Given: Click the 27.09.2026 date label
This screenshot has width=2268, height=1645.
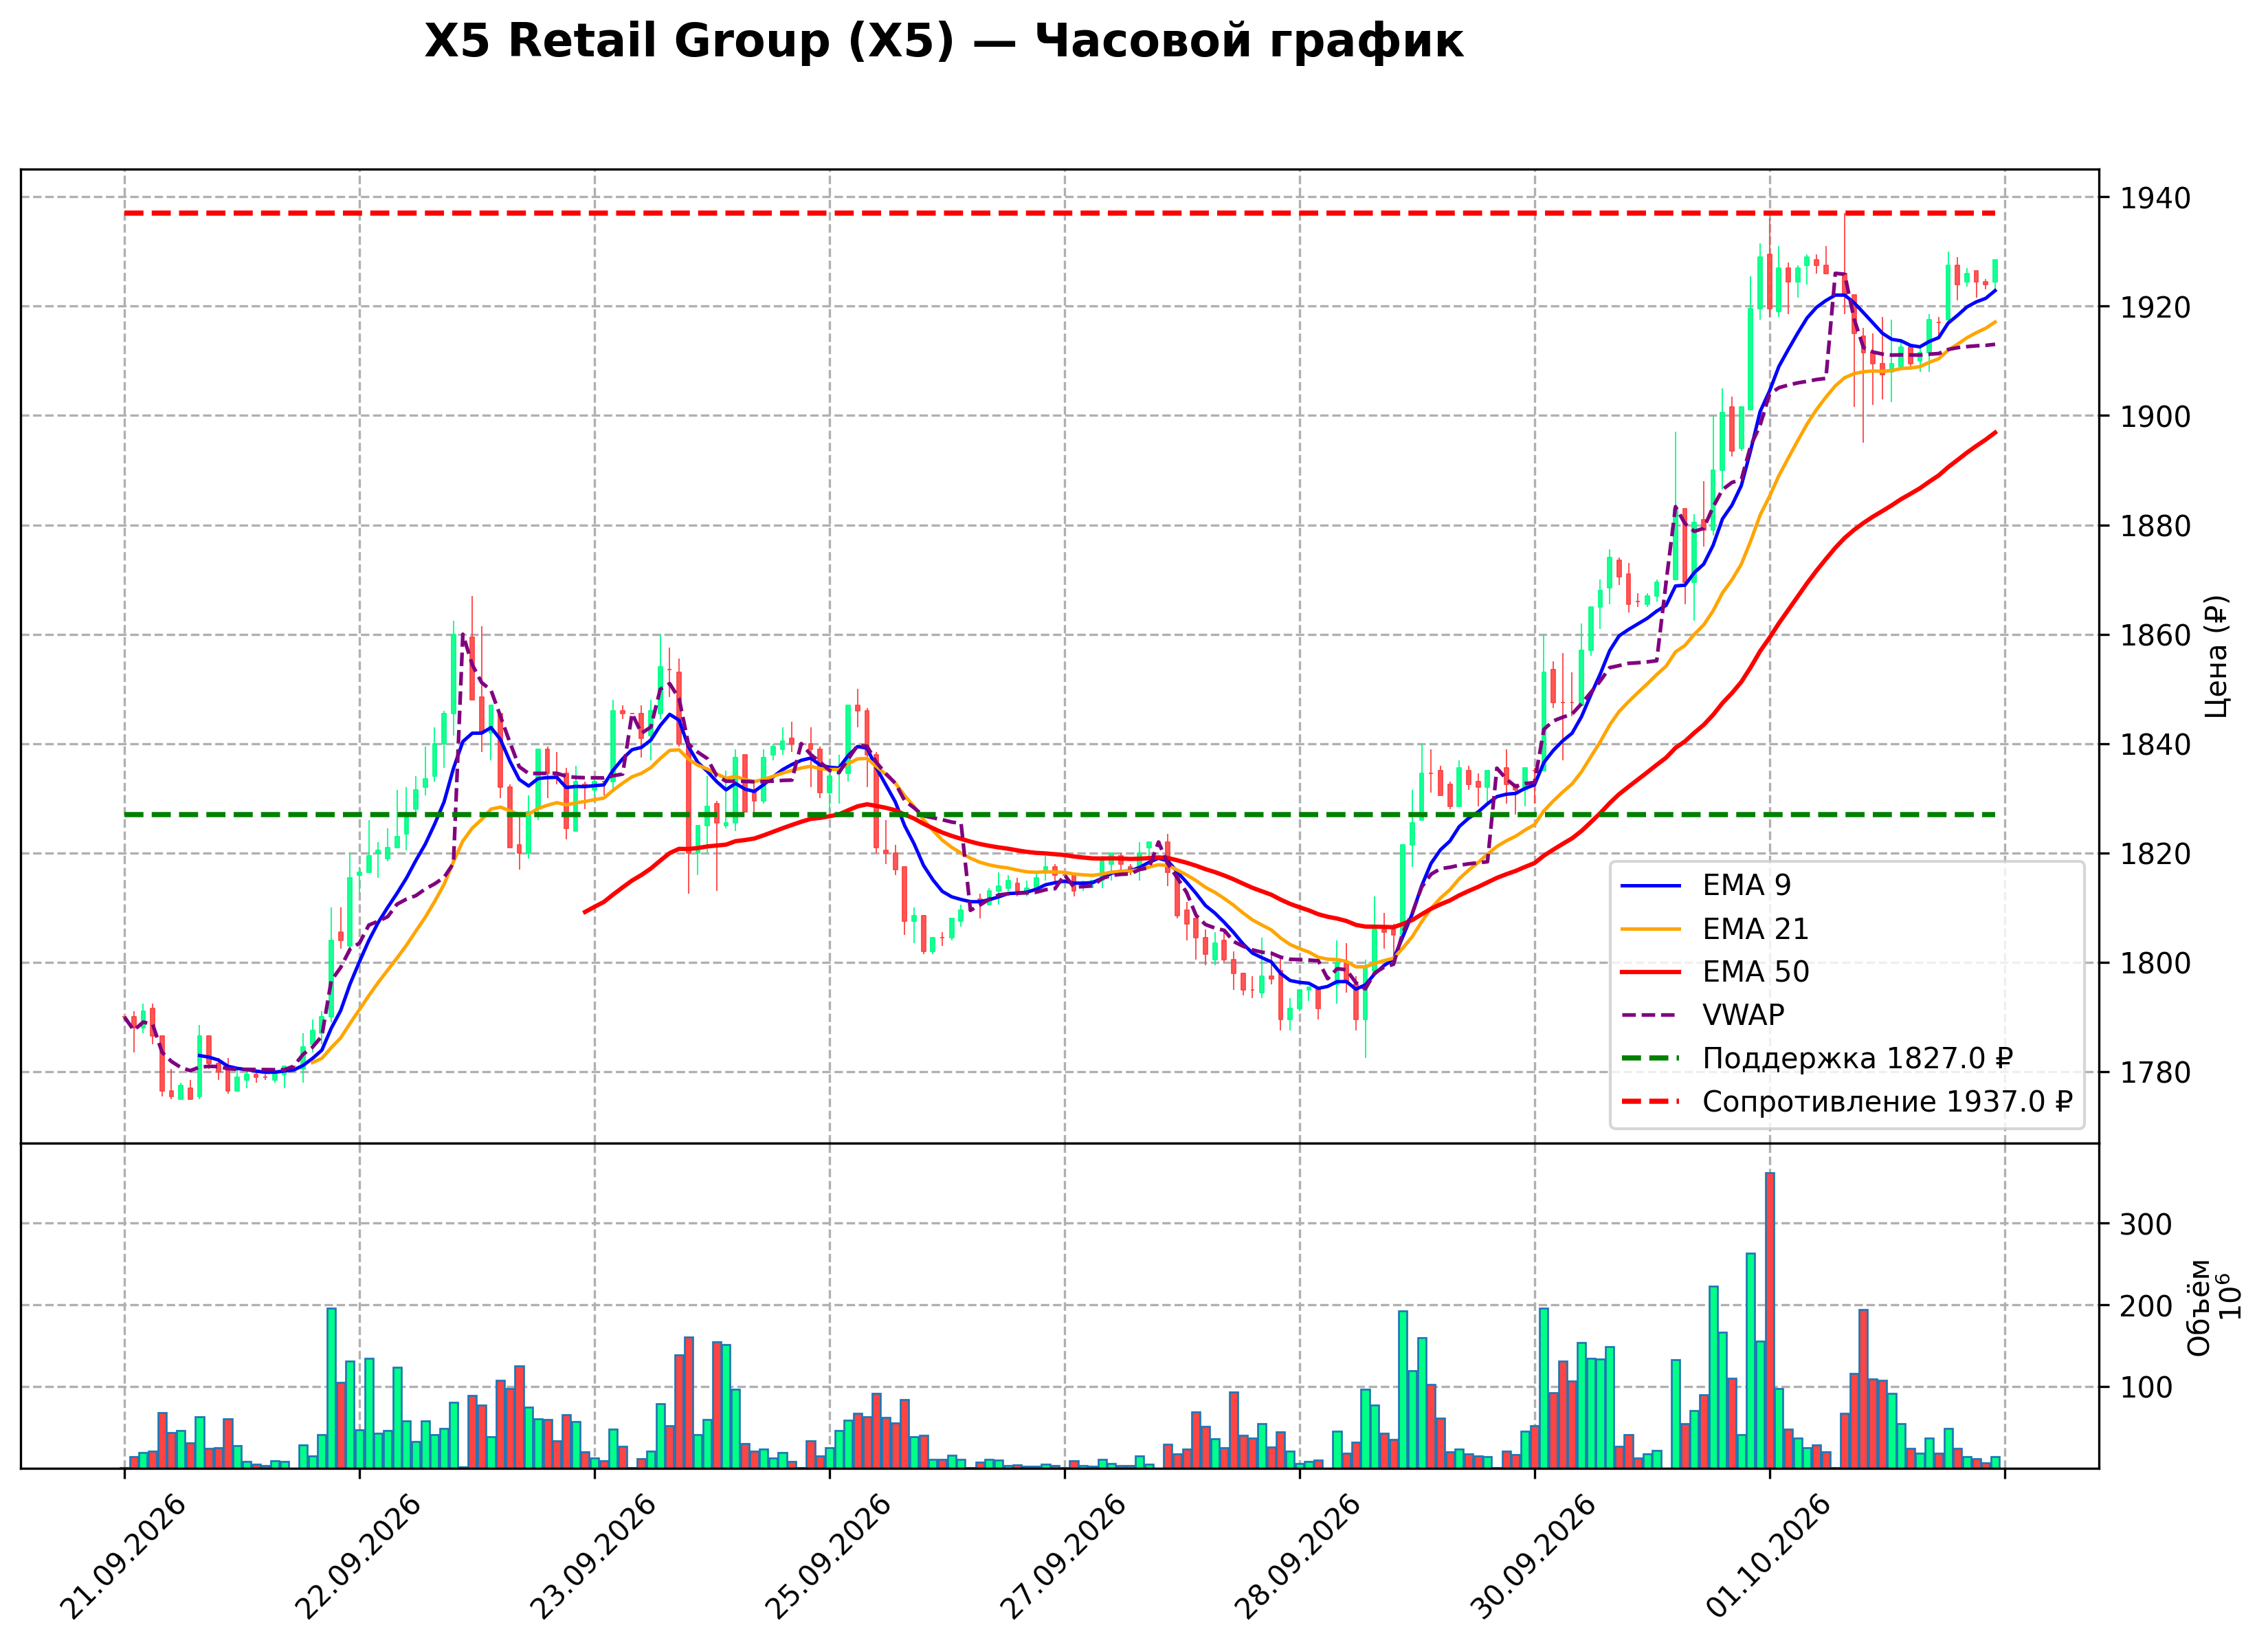Looking at the screenshot, I should point(1063,1557).
